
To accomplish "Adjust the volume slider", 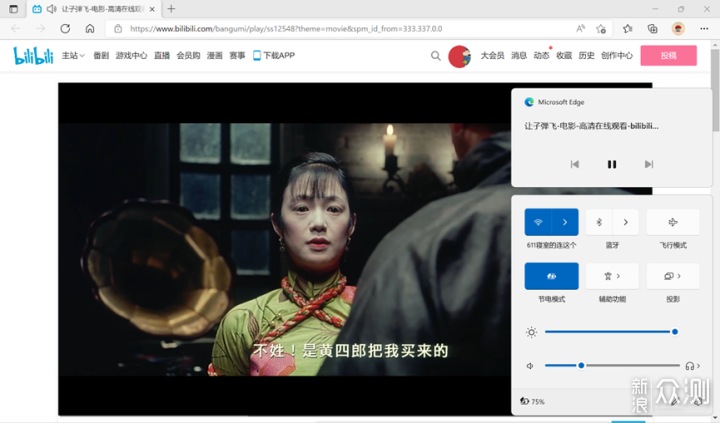I will point(612,366).
